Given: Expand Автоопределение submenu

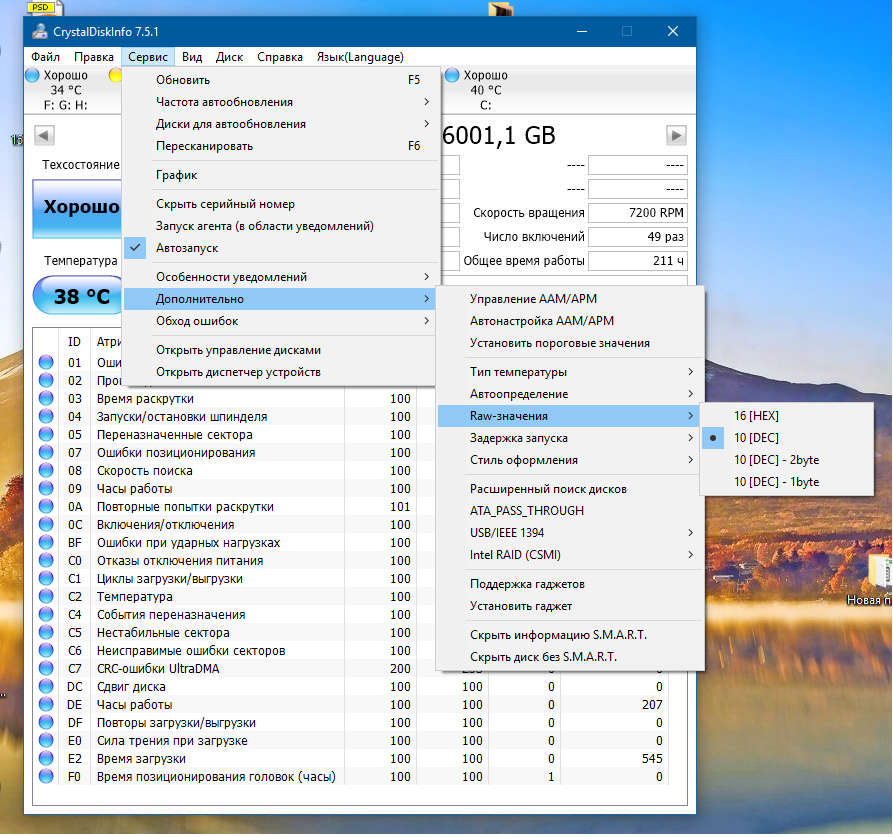Looking at the screenshot, I should click(x=570, y=394).
